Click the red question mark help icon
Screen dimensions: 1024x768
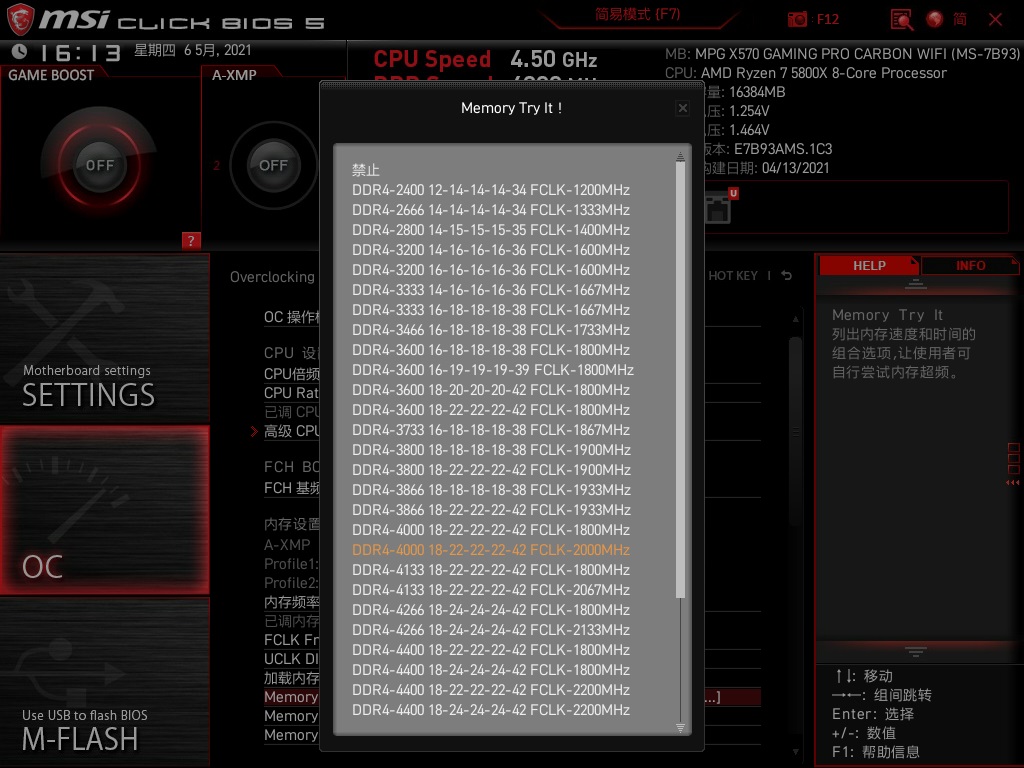pos(191,240)
